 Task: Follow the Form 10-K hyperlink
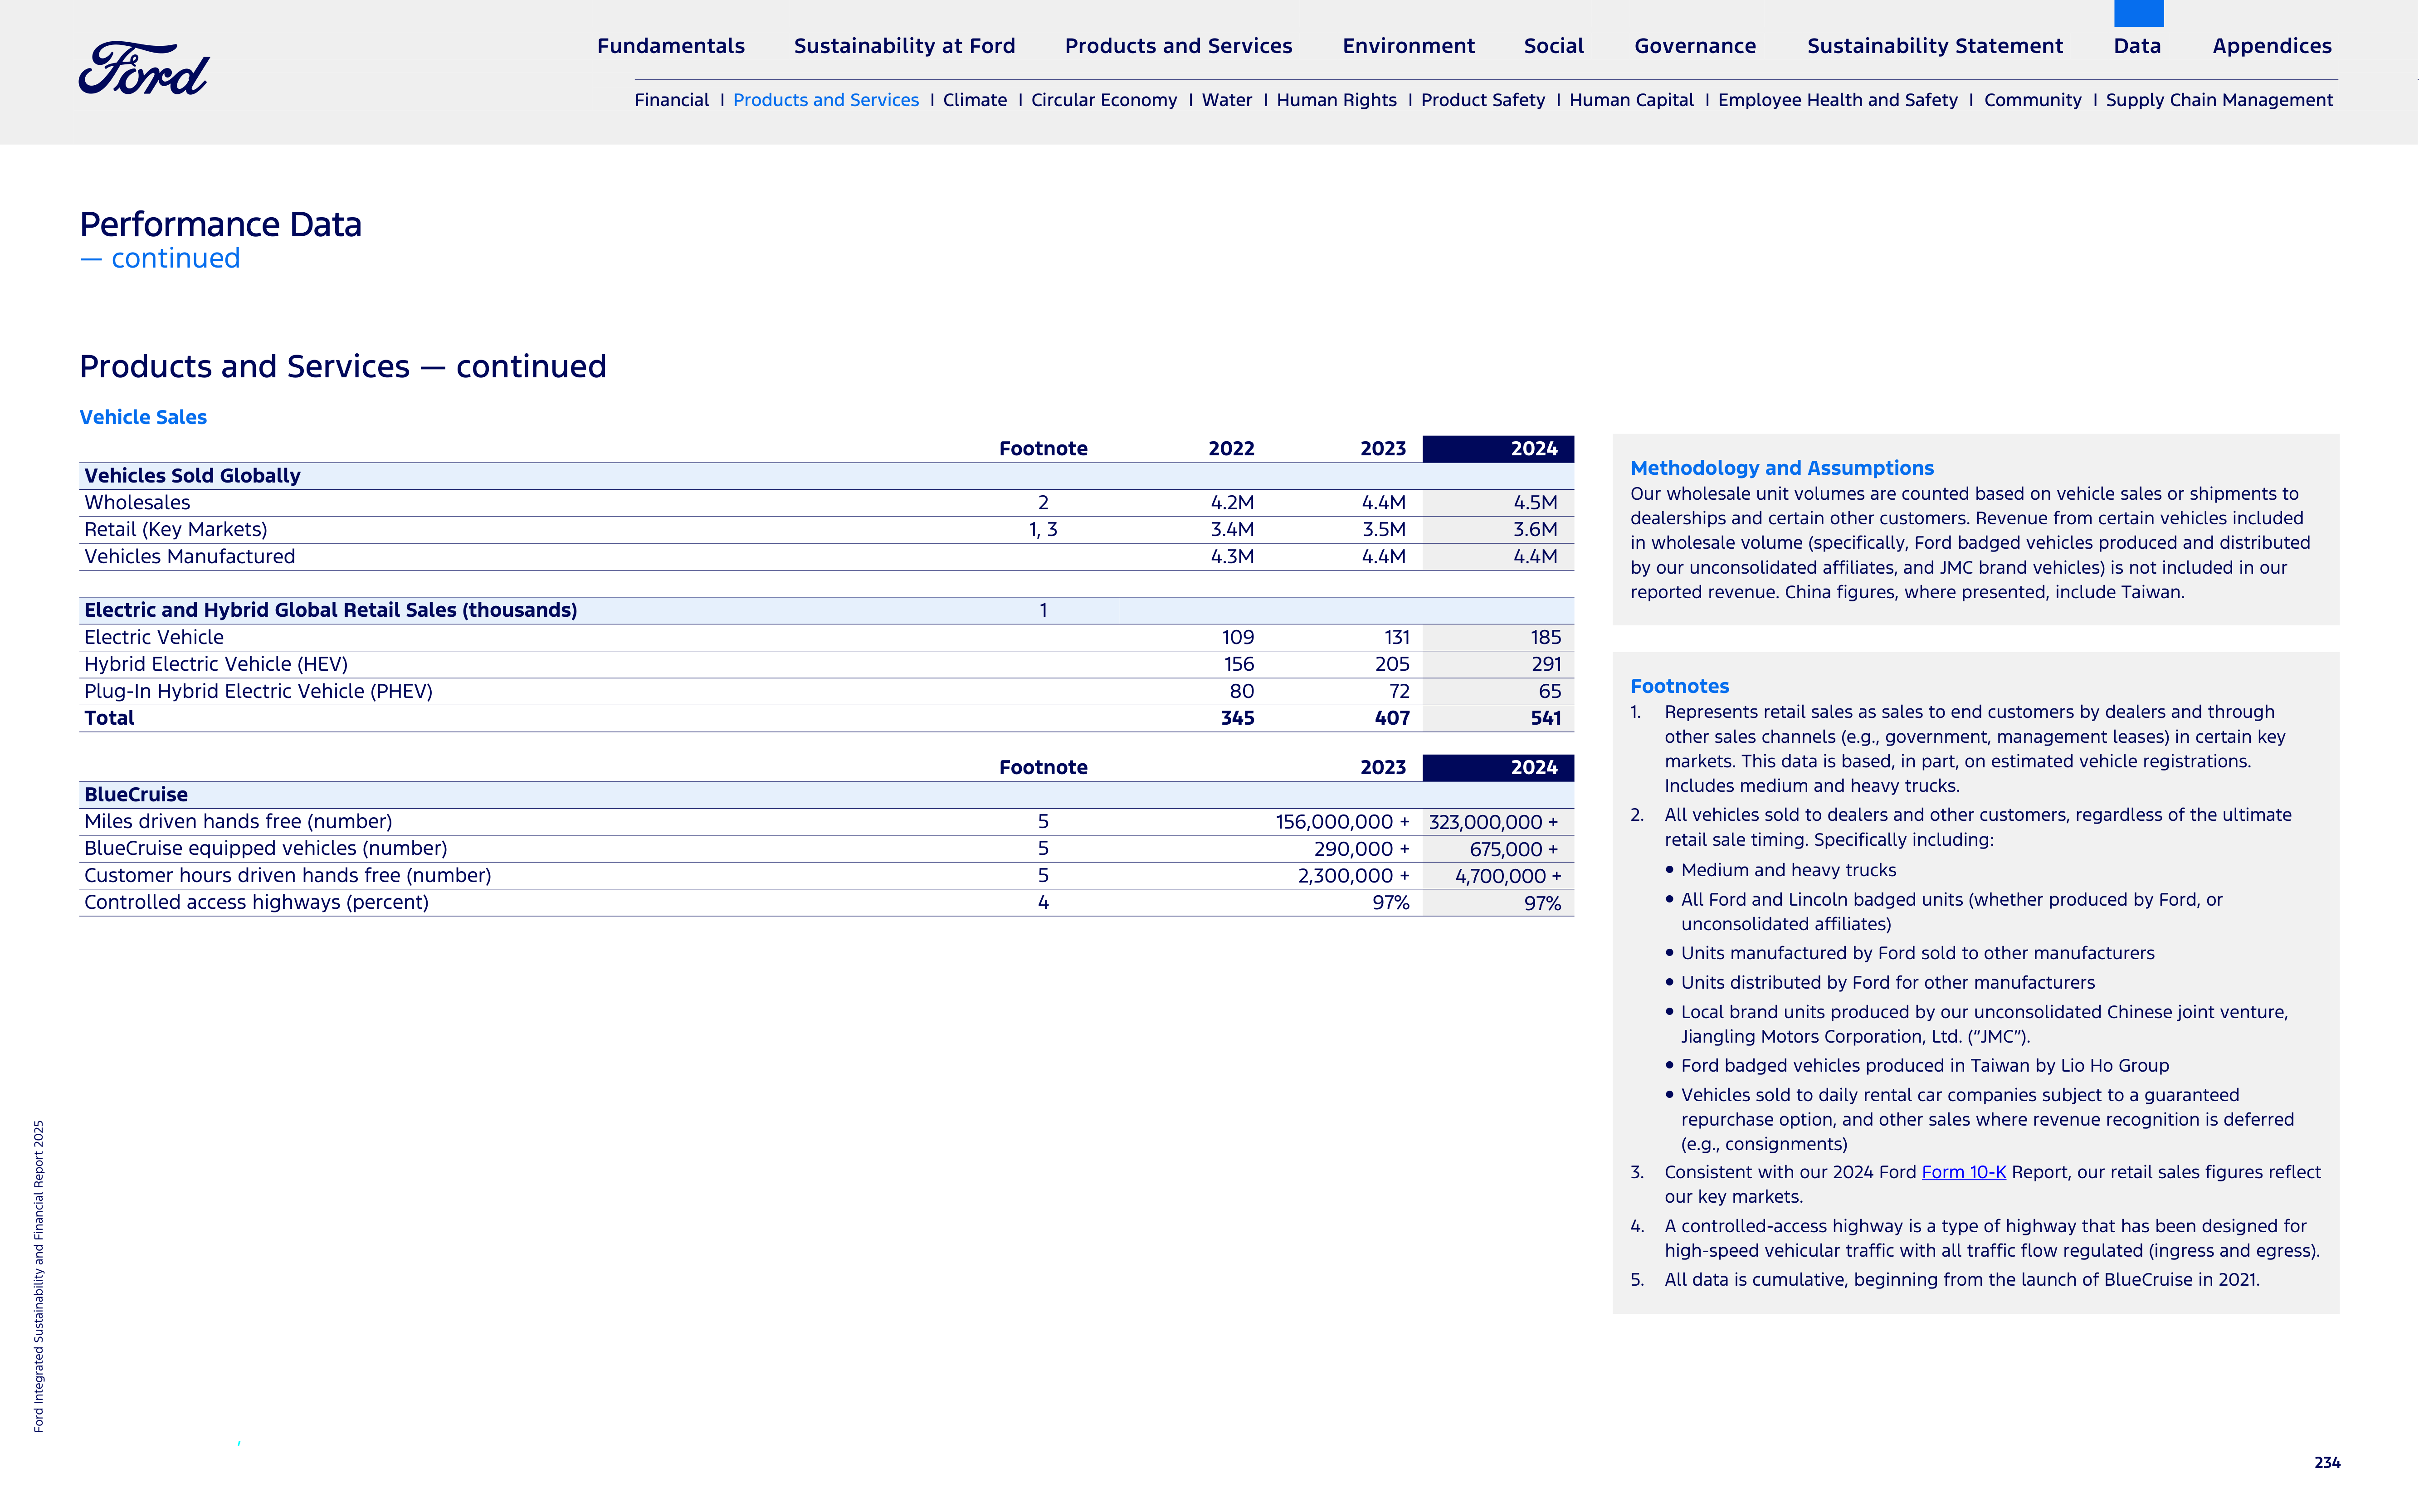point(1963,1172)
